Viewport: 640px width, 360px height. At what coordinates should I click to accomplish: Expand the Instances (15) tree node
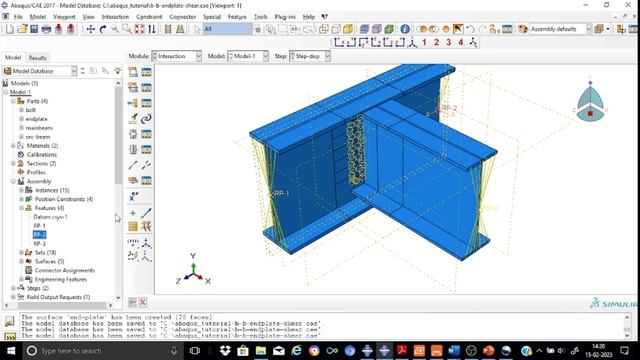point(21,190)
